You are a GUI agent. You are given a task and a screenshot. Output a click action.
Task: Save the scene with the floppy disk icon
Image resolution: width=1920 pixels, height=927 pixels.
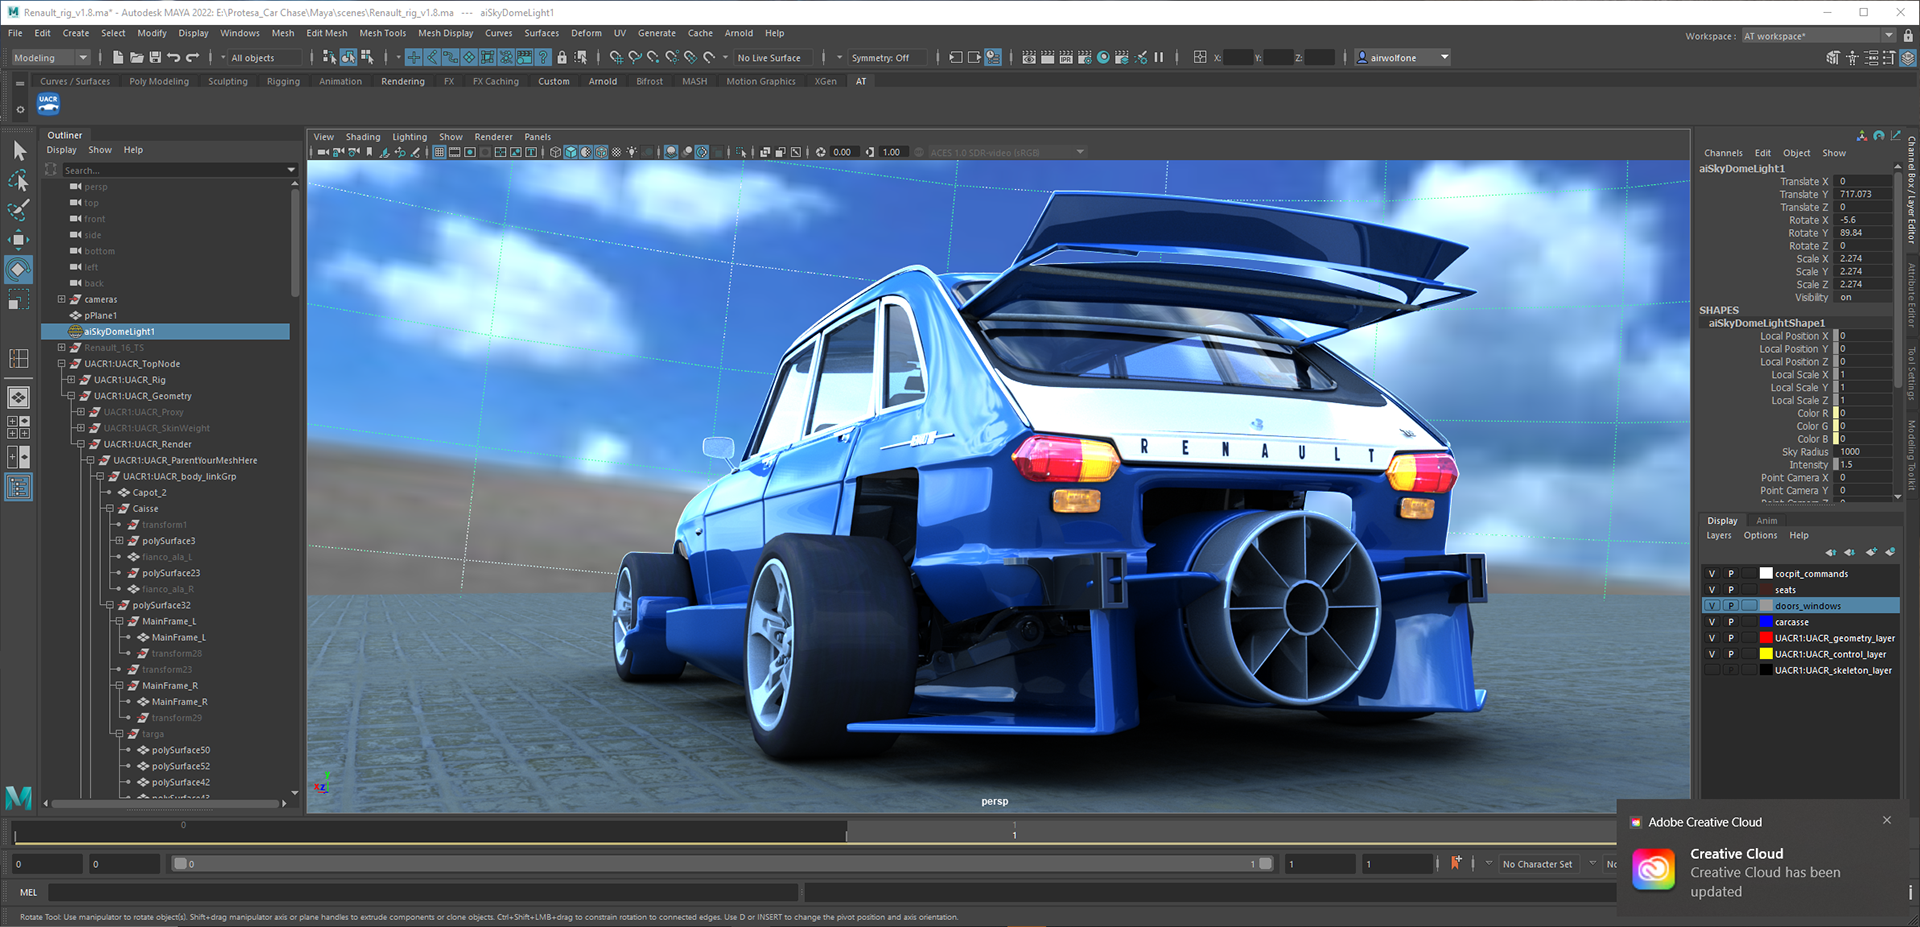155,58
